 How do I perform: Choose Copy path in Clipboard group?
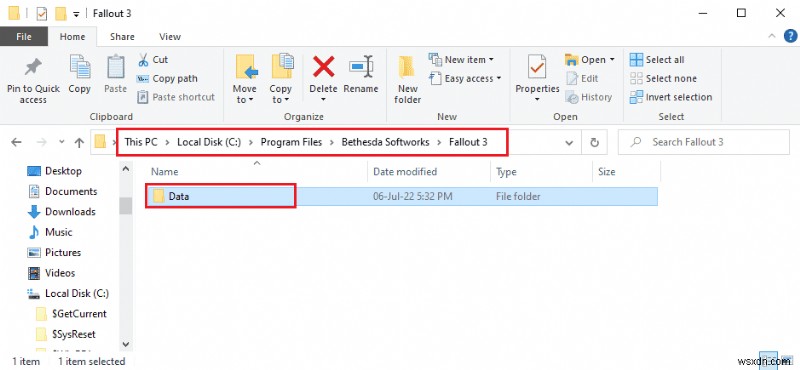click(167, 79)
